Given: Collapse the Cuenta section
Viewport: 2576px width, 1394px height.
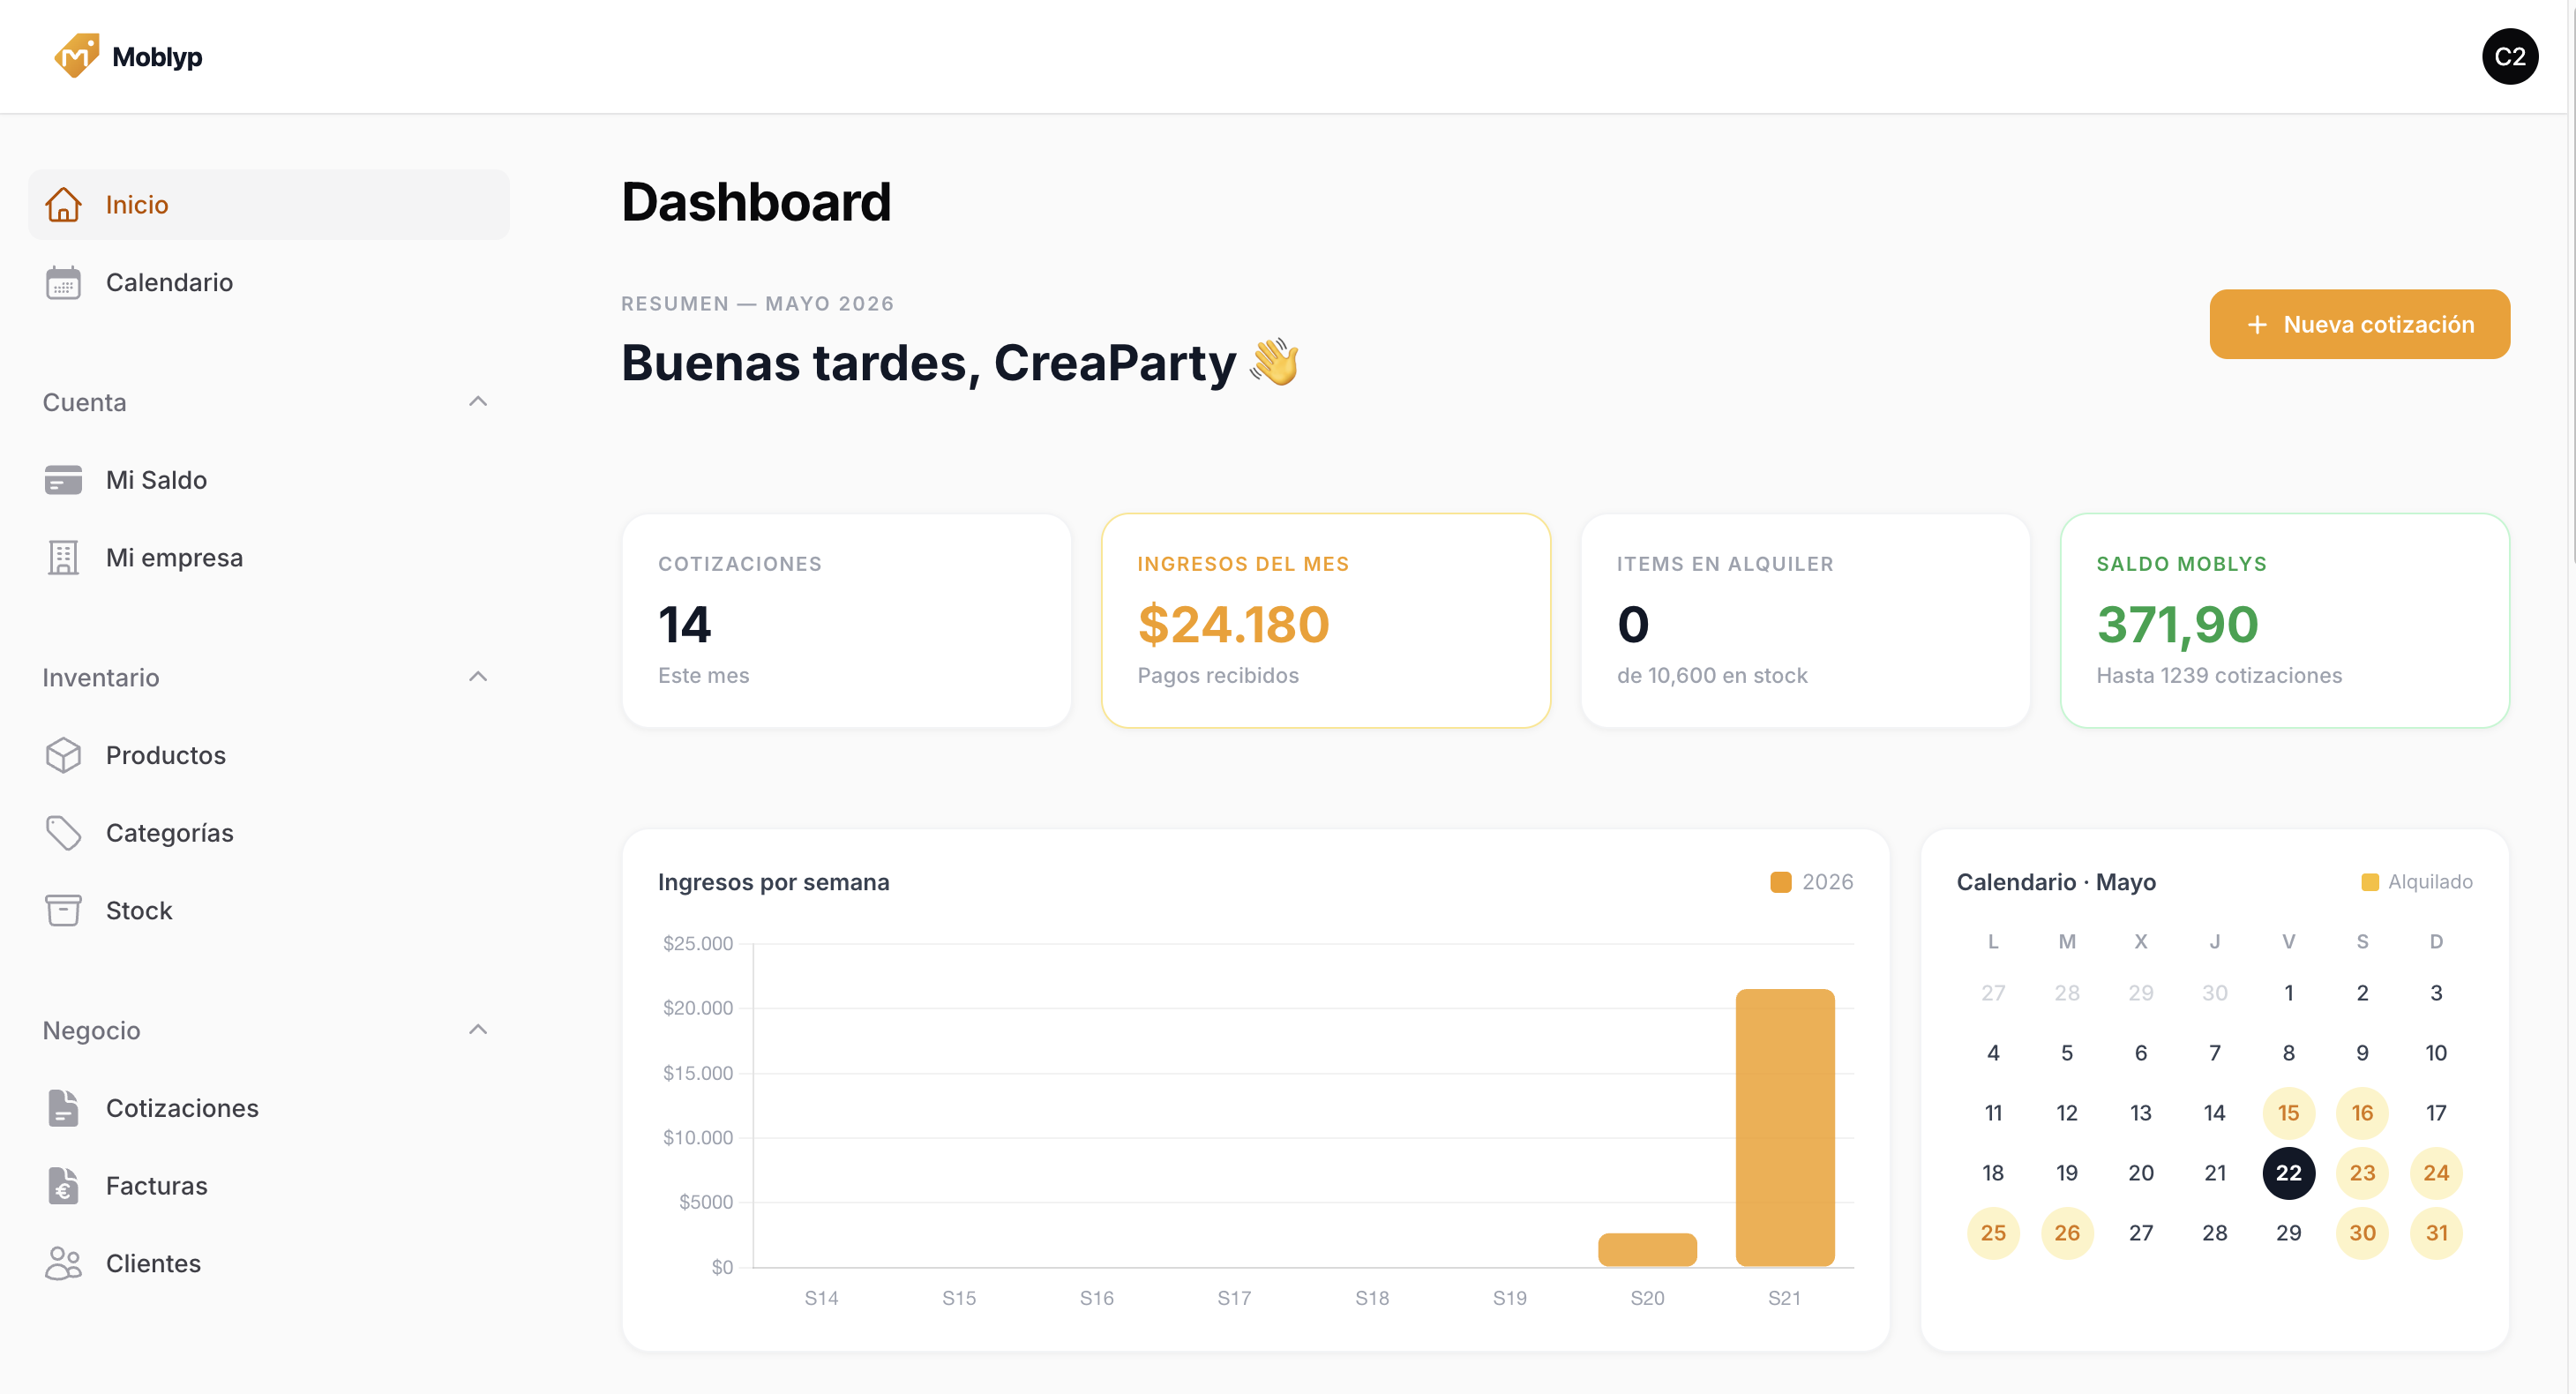Looking at the screenshot, I should 478,402.
